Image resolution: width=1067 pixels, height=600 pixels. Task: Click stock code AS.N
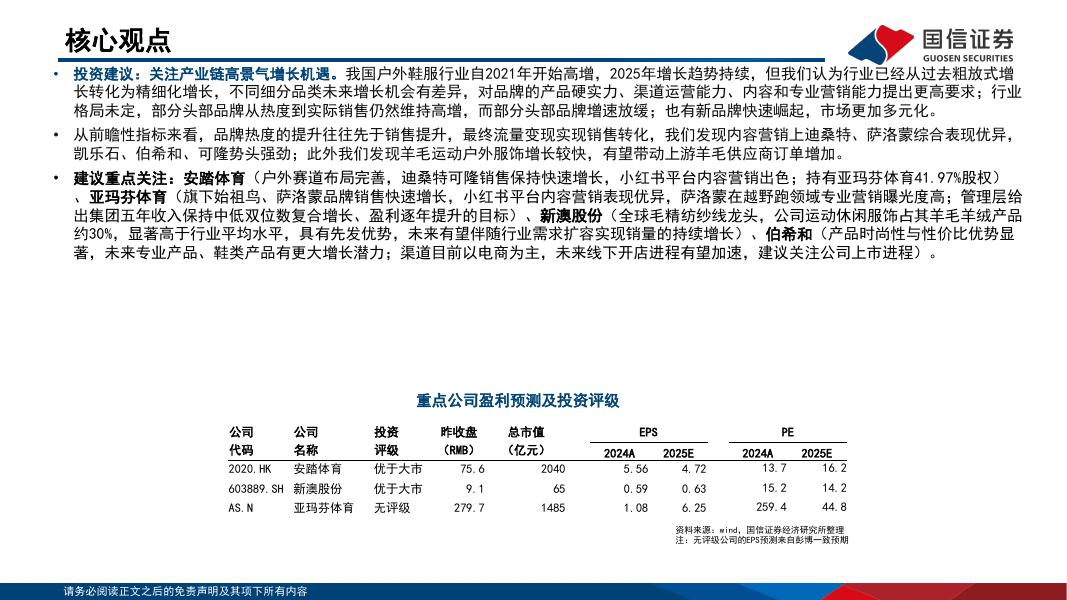click(241, 508)
